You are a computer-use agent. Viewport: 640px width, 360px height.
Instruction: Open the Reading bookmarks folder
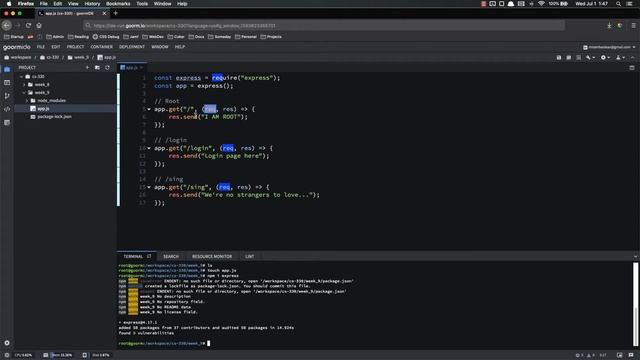click(78, 37)
